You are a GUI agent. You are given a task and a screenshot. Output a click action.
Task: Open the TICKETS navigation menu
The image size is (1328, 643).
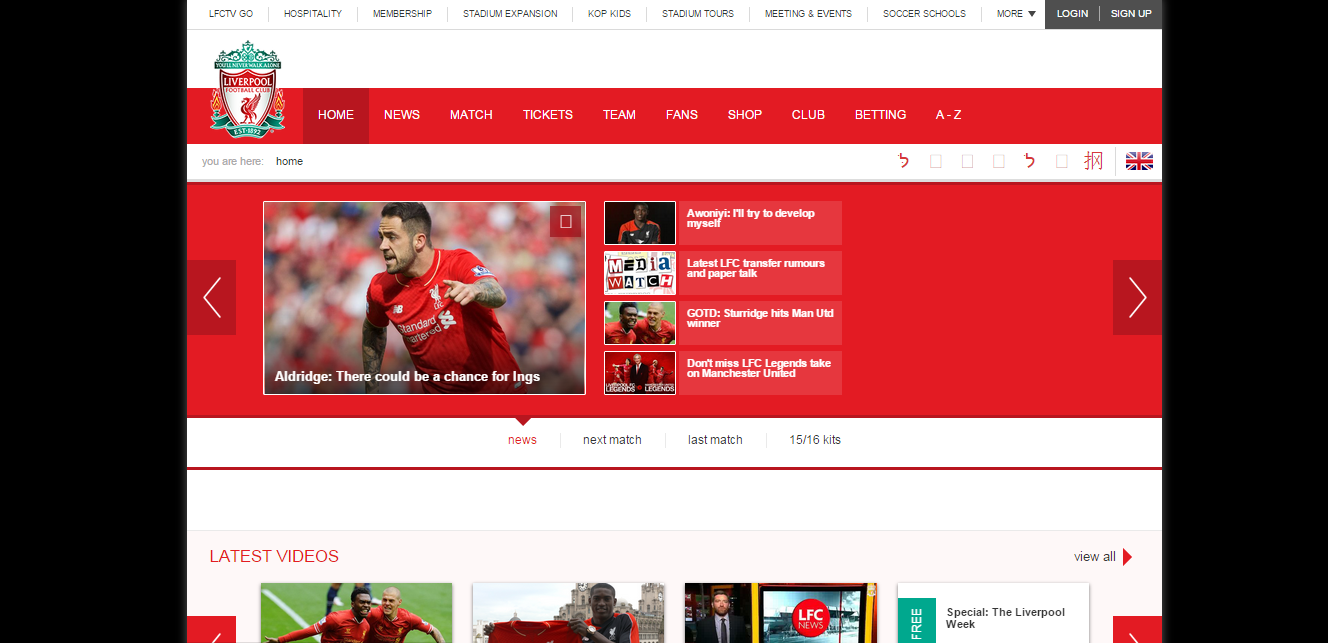548,115
